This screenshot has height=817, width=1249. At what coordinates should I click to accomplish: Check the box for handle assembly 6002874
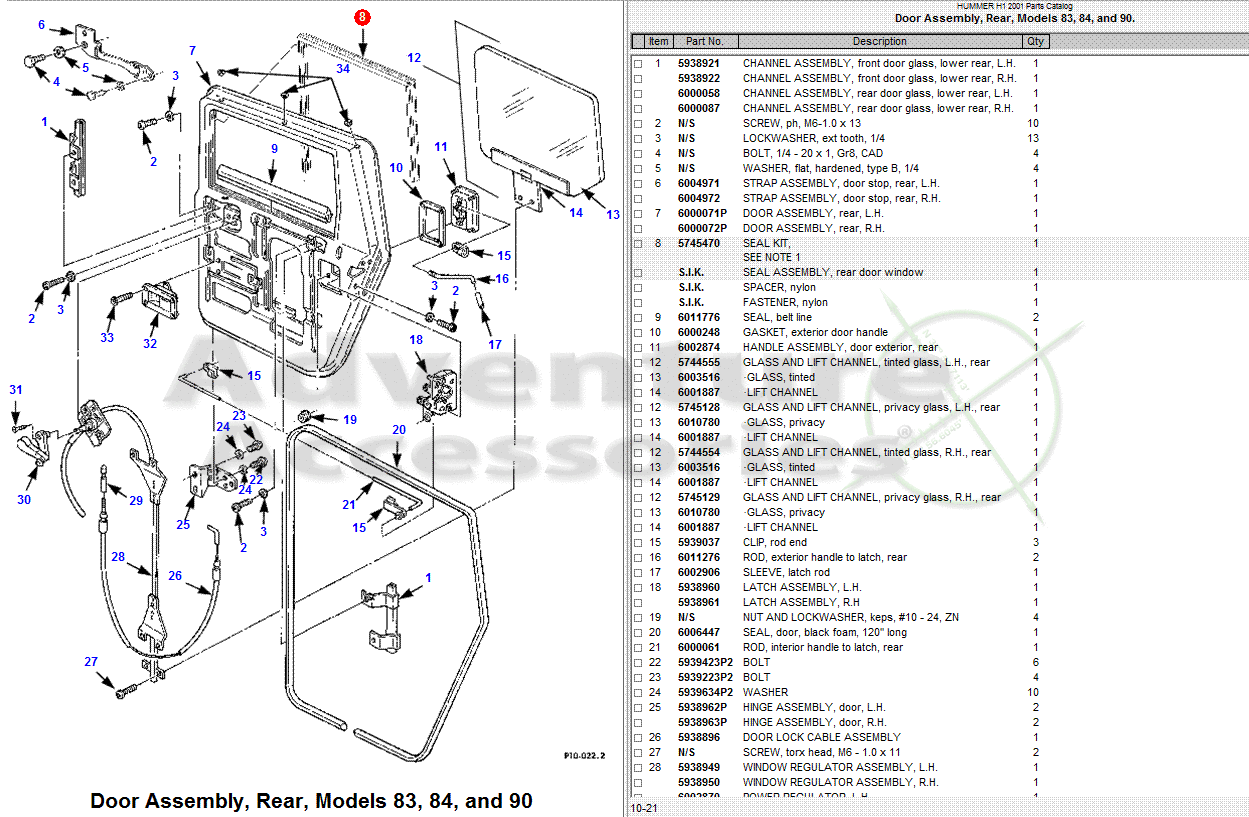click(637, 348)
